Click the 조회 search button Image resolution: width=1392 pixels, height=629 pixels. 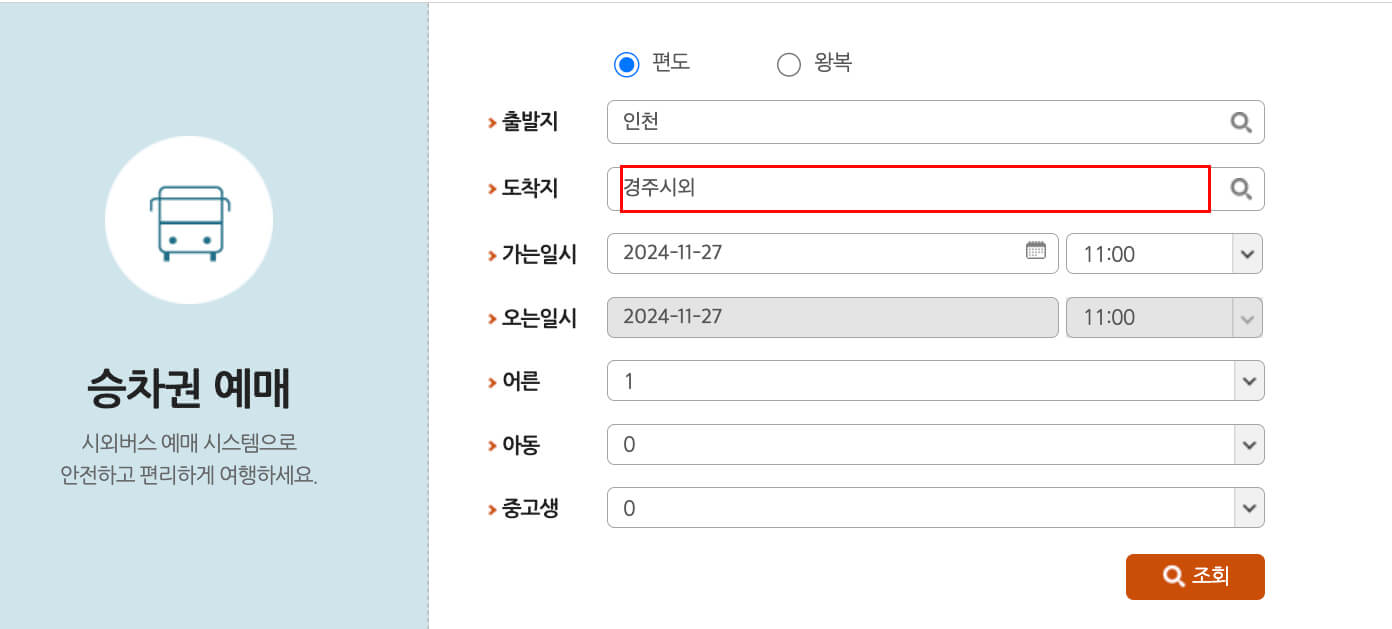tap(1195, 576)
